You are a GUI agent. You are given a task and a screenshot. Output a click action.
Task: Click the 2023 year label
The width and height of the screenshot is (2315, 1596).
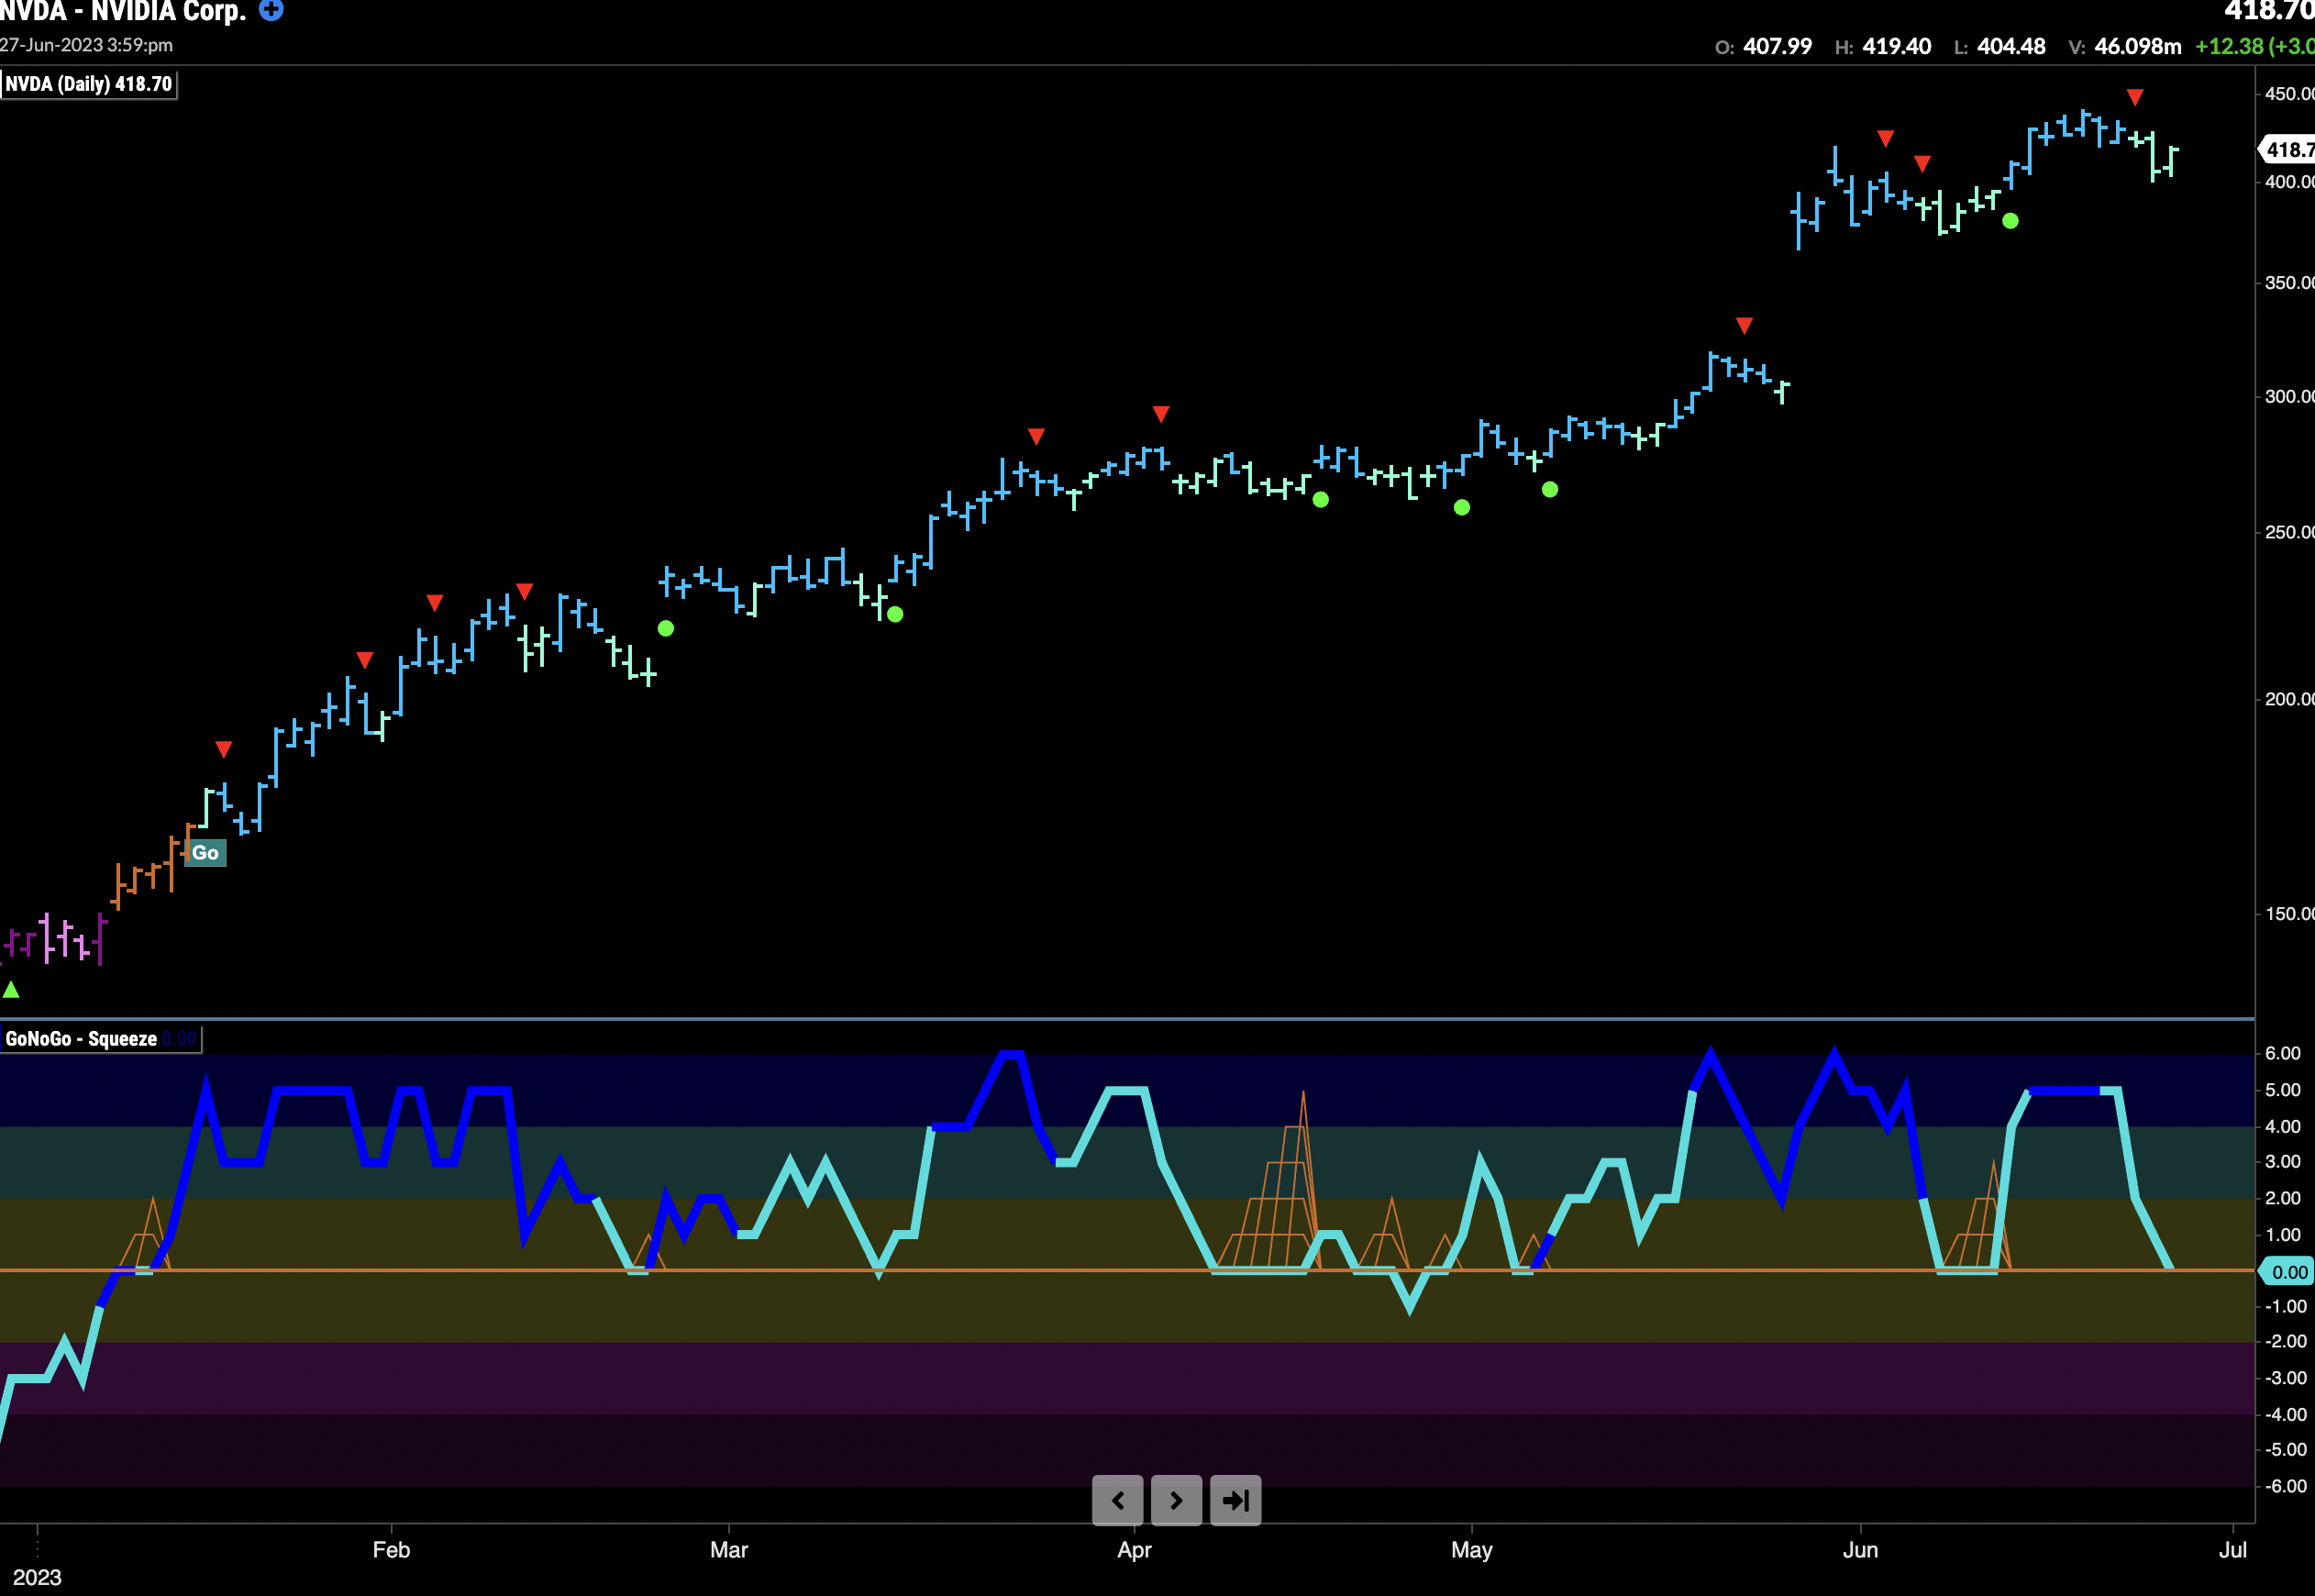pyautogui.click(x=37, y=1577)
